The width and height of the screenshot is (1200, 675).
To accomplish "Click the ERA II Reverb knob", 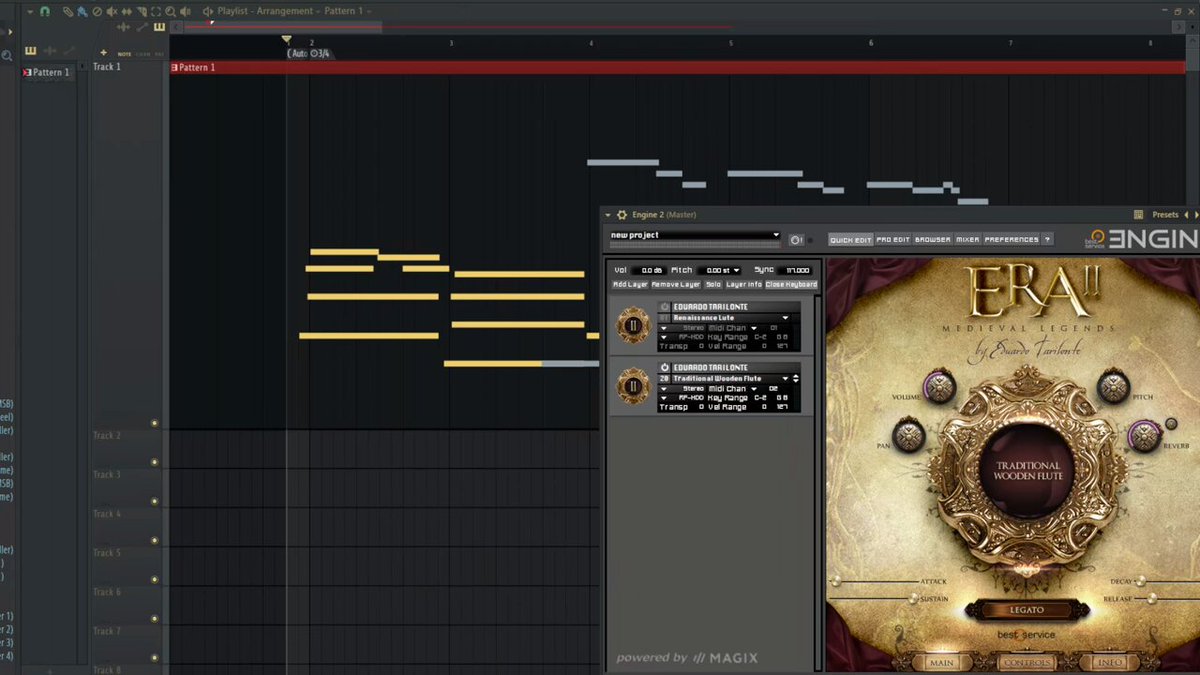I will click(1144, 436).
